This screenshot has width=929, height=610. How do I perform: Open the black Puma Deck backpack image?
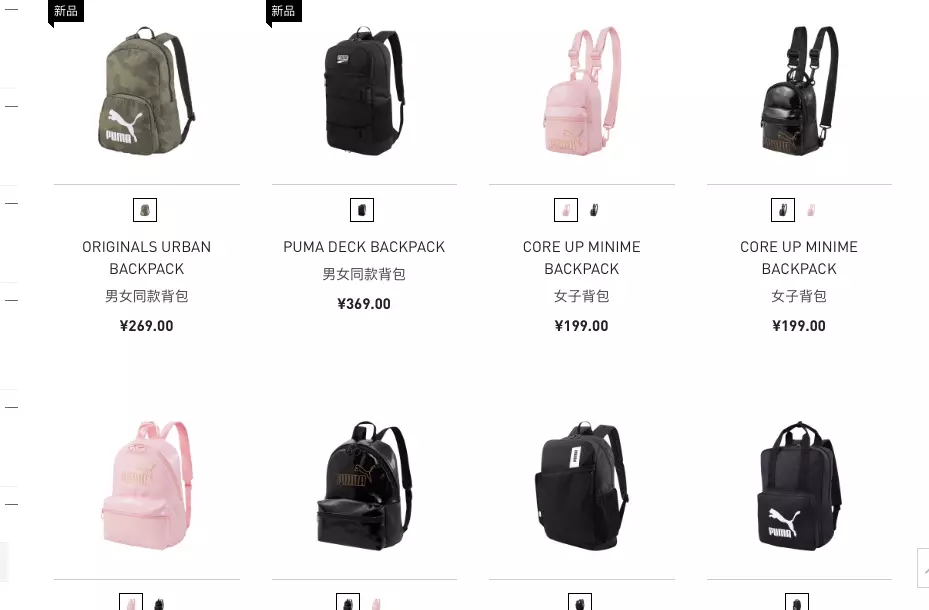[x=364, y=91]
